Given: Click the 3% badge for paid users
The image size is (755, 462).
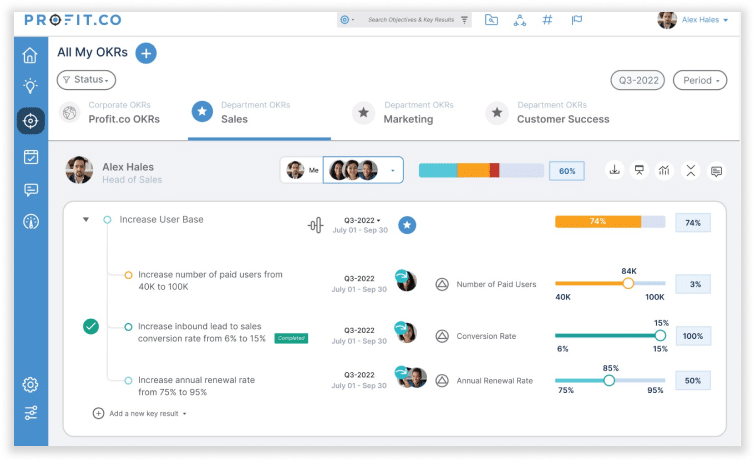Looking at the screenshot, I should coord(693,284).
